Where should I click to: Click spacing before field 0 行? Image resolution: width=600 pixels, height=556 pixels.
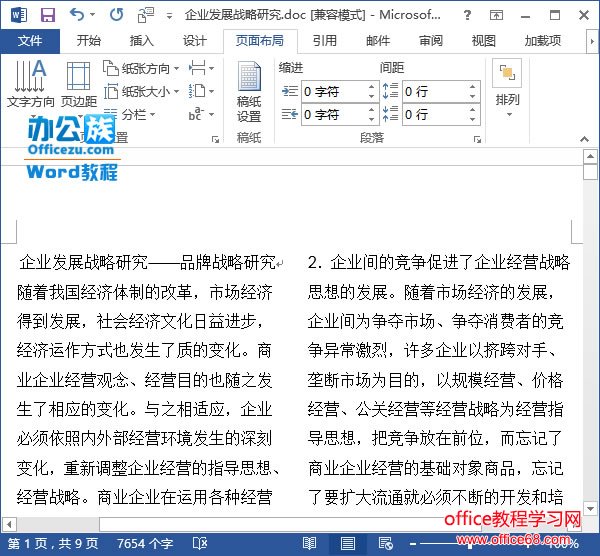coord(435,92)
